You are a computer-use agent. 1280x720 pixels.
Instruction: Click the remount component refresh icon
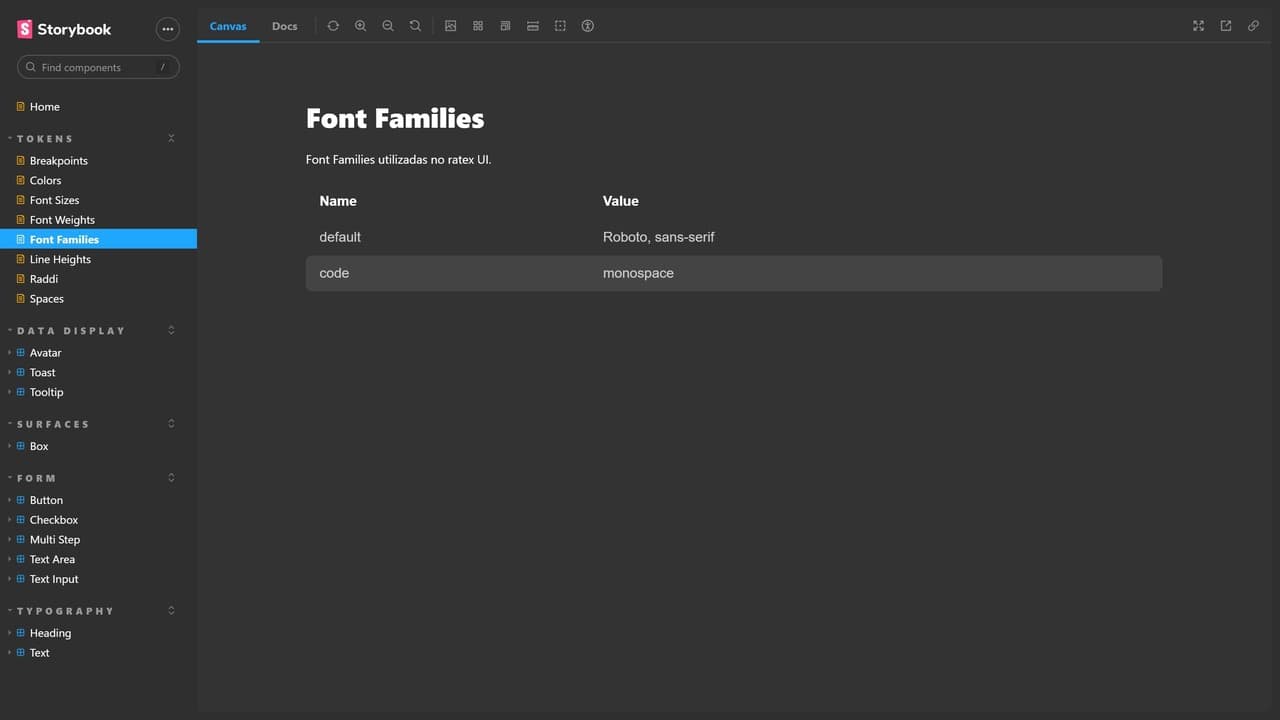pyautogui.click(x=333, y=26)
